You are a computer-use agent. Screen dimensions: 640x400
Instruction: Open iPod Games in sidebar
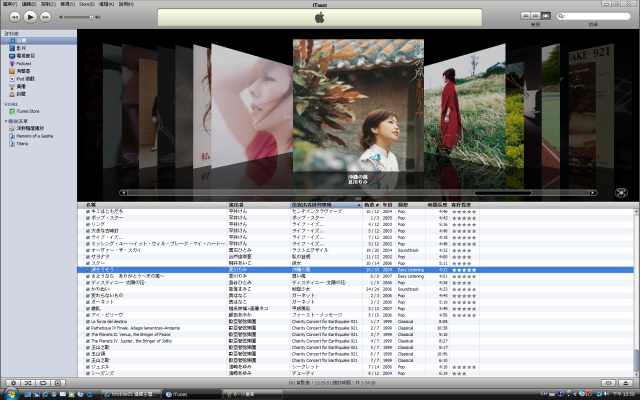tap(38, 79)
